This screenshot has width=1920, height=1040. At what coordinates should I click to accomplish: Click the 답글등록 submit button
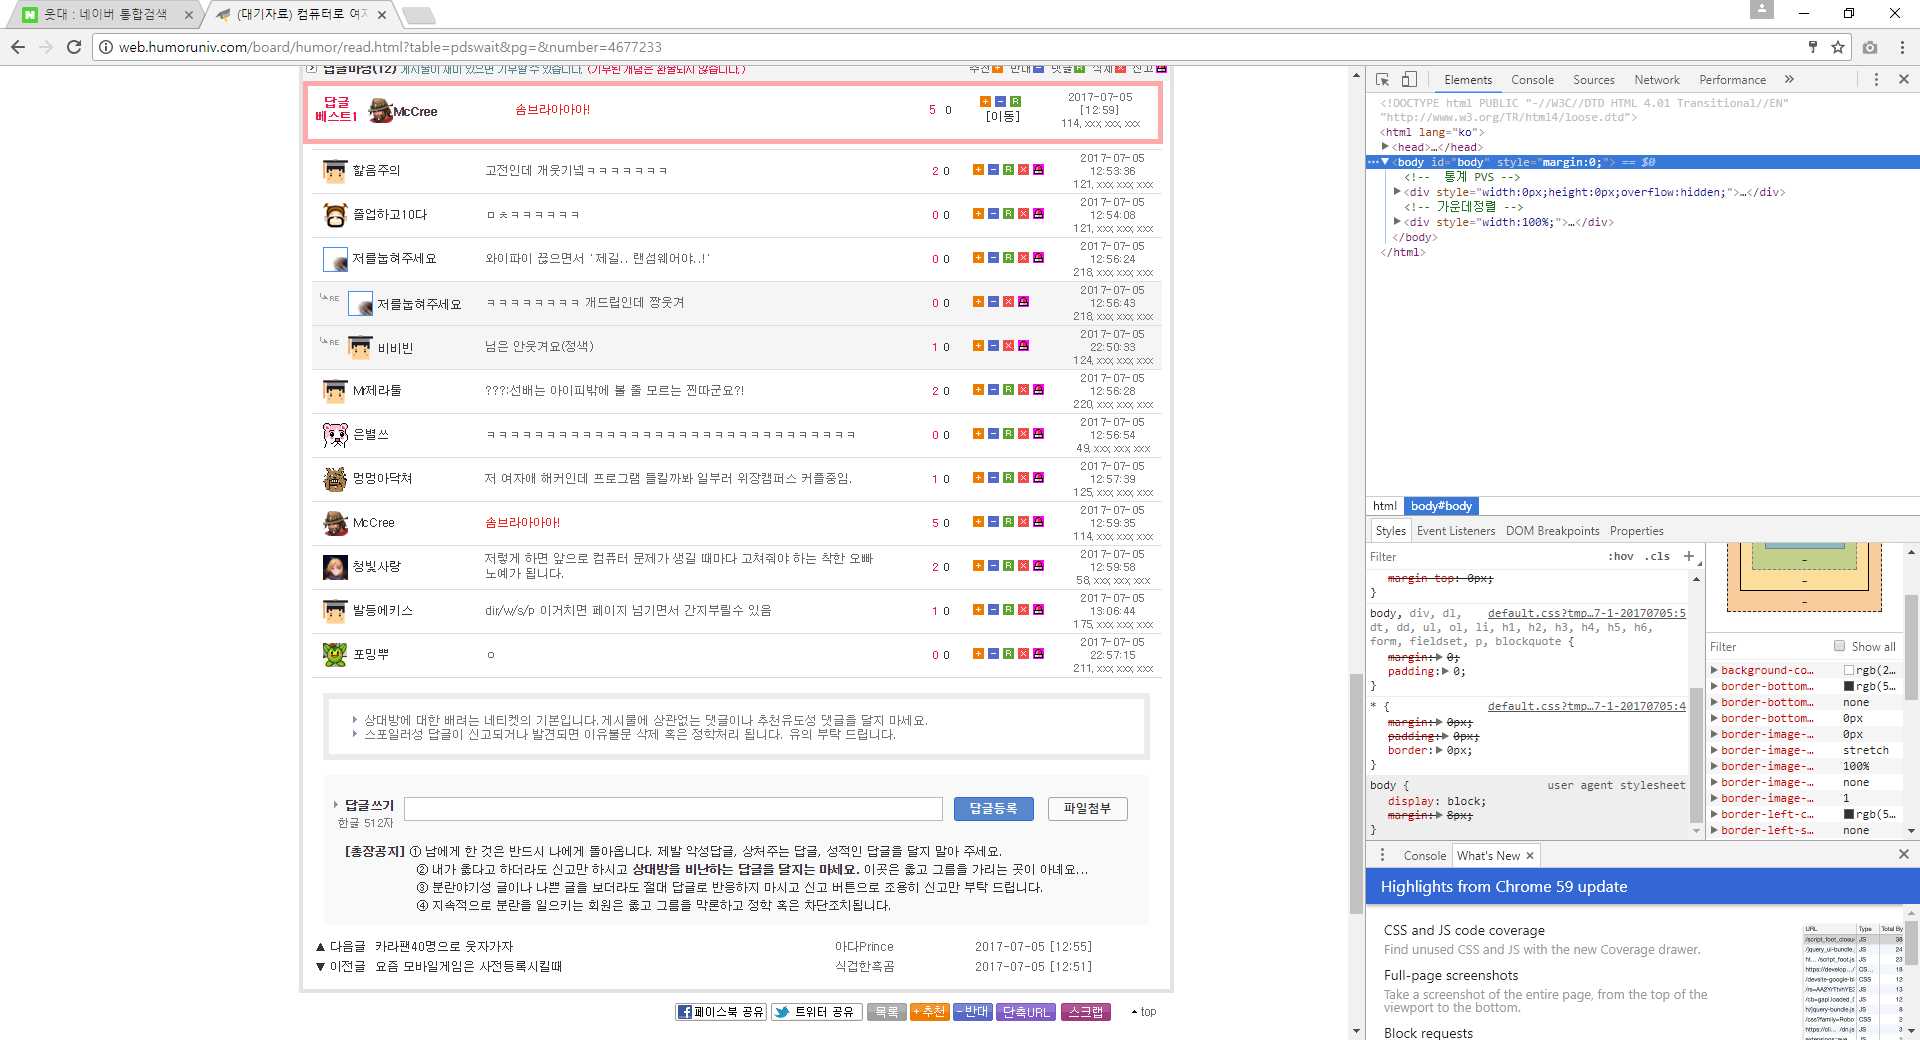point(992,808)
